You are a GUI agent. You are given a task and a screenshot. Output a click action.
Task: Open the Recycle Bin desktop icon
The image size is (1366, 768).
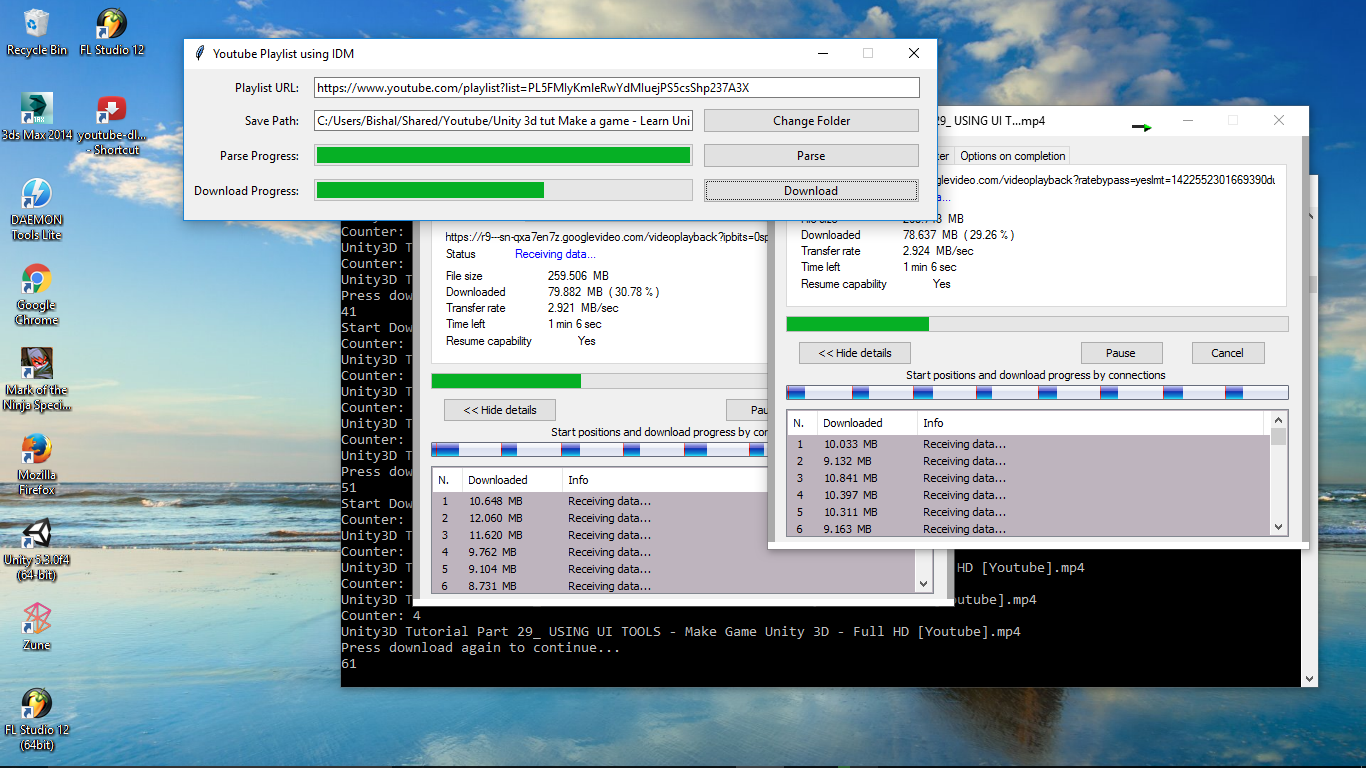point(37,30)
